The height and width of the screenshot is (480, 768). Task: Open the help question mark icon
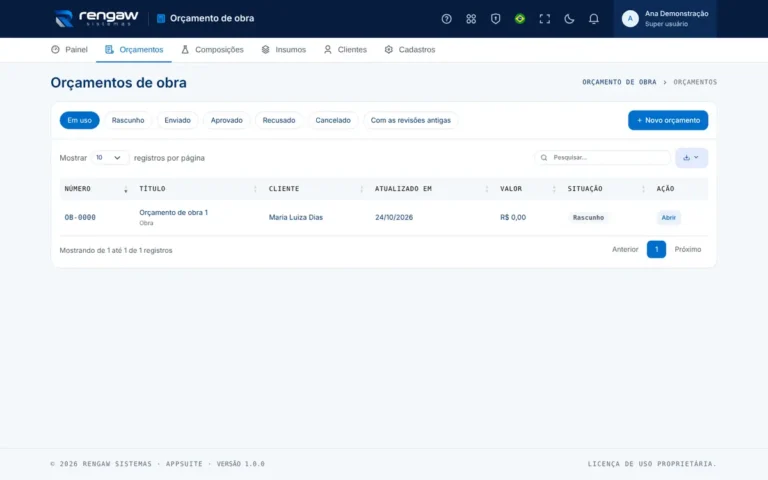point(446,19)
